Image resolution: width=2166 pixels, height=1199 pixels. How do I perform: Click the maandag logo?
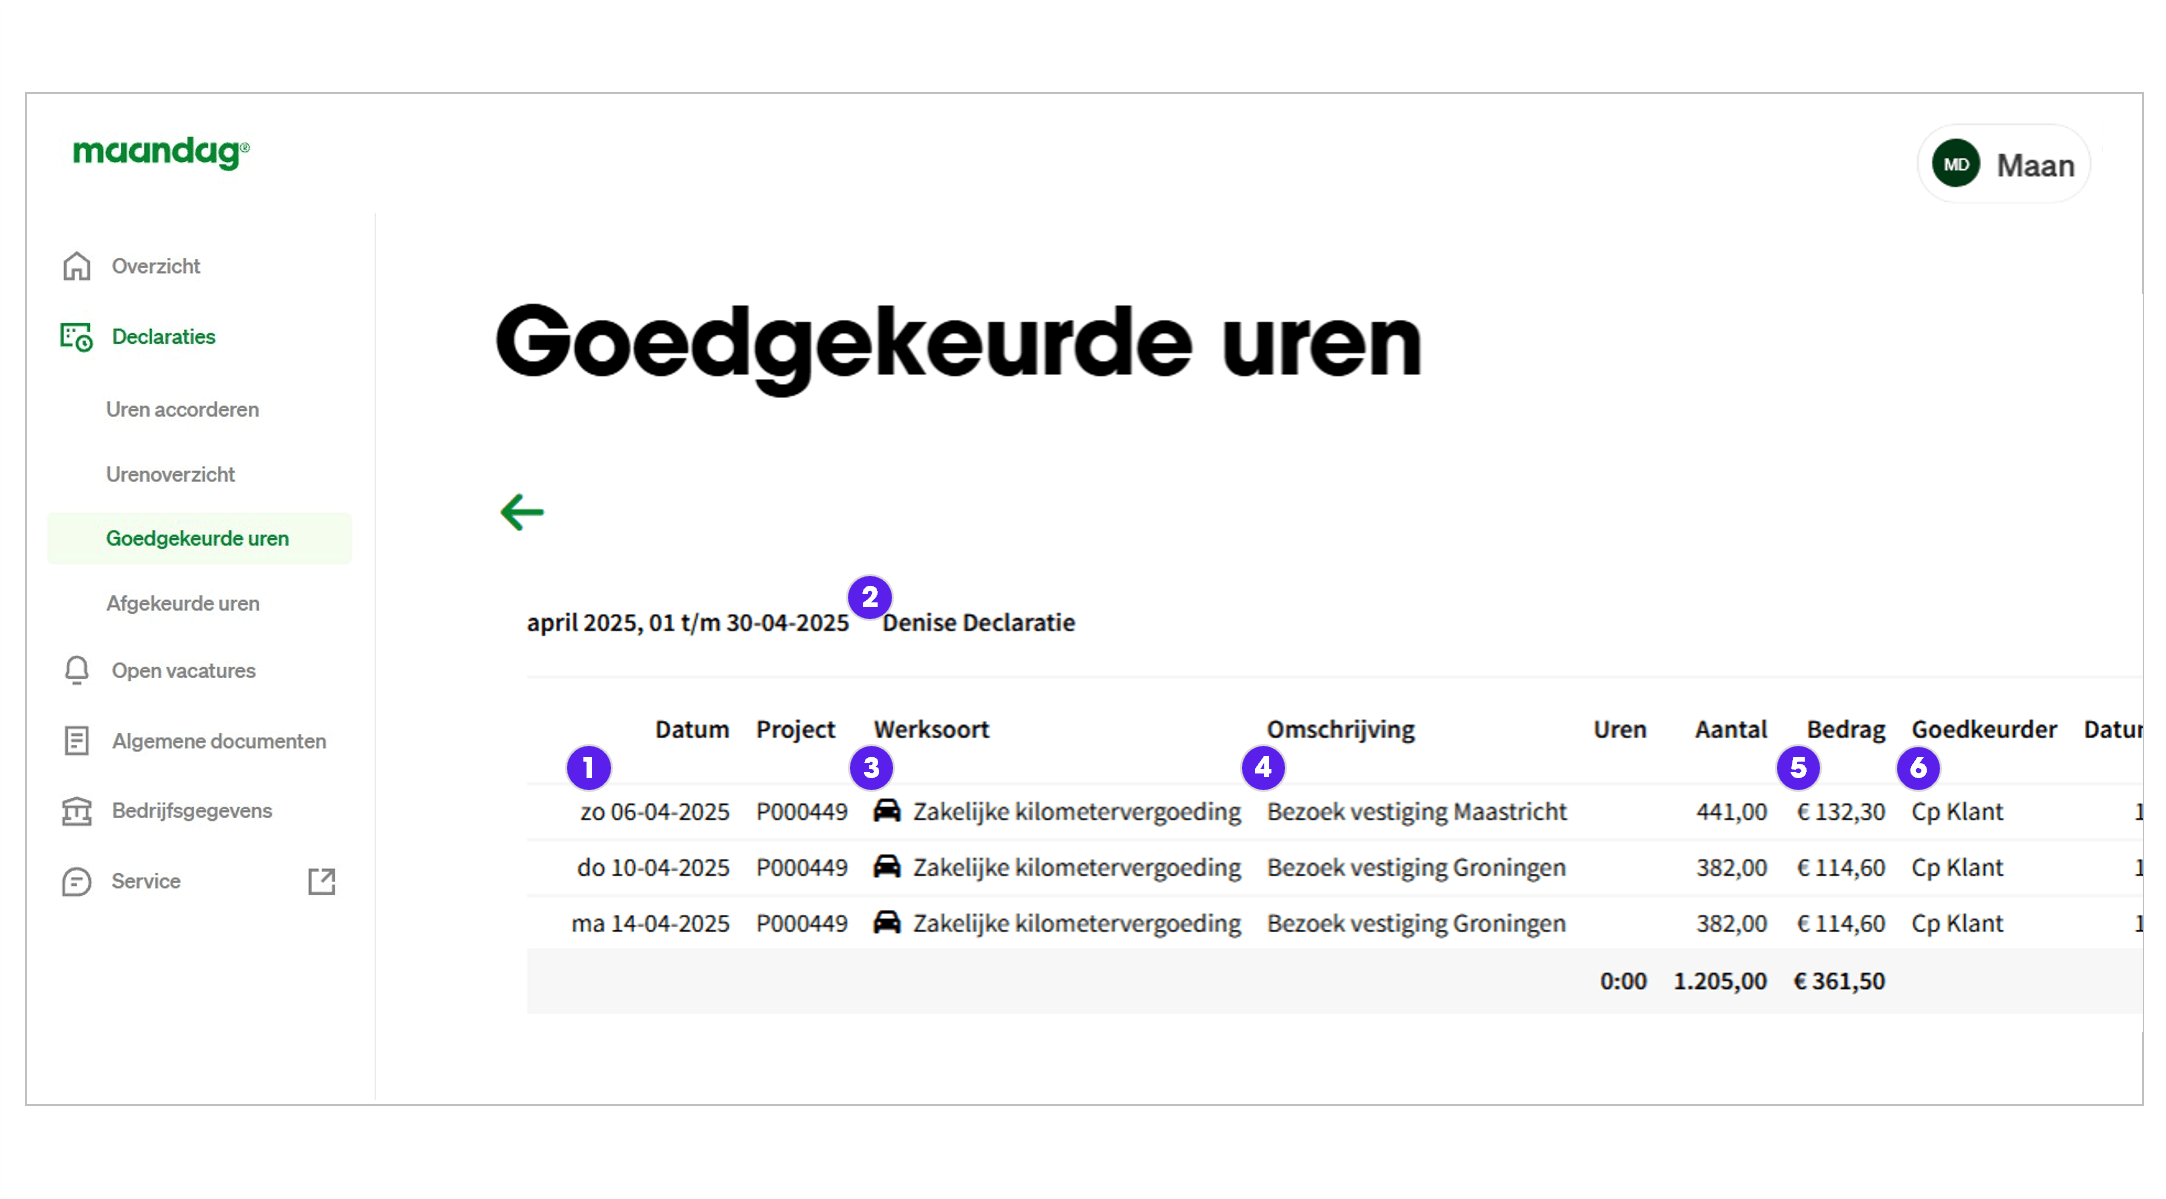[159, 152]
